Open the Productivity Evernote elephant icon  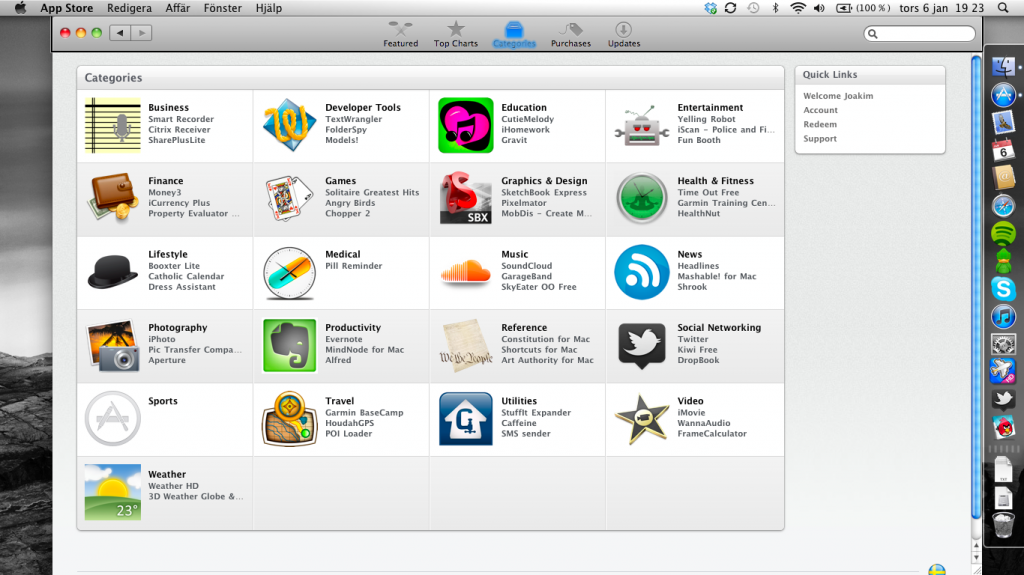[x=289, y=346]
